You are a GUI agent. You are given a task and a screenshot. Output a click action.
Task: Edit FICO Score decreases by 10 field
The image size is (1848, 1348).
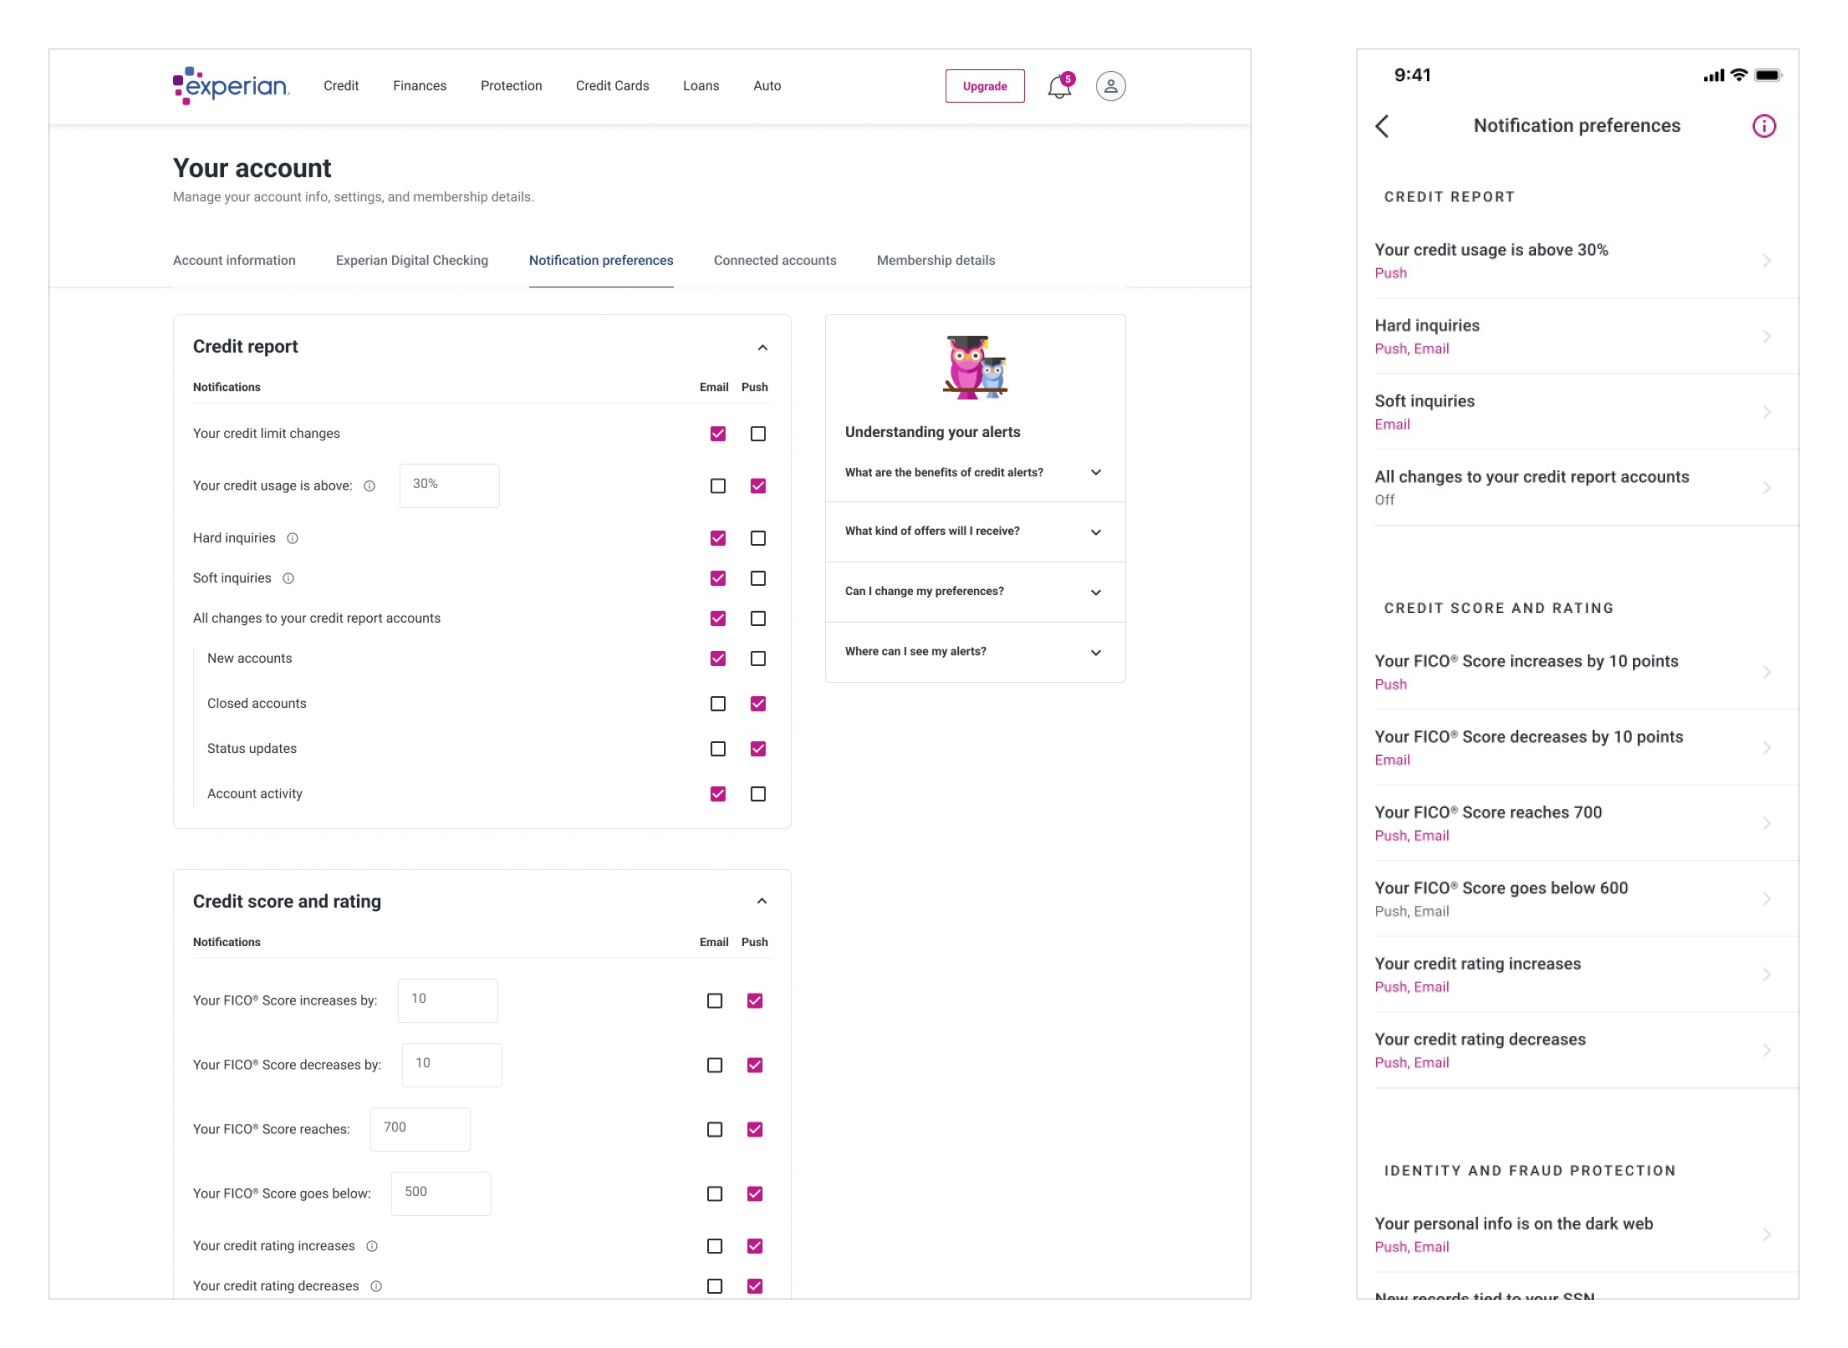[452, 1064]
